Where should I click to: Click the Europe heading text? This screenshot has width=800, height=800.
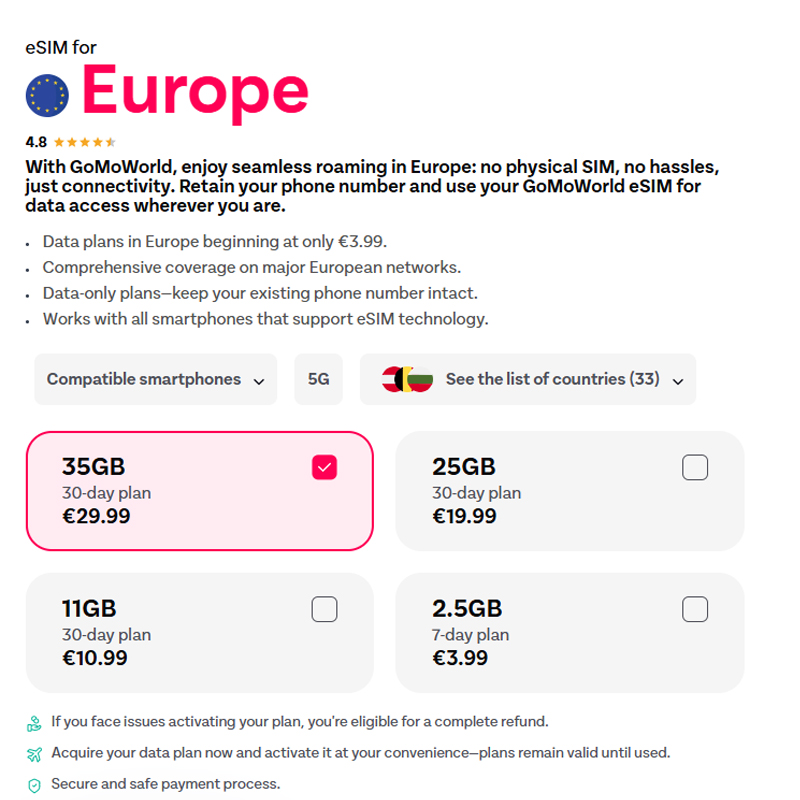click(x=194, y=91)
